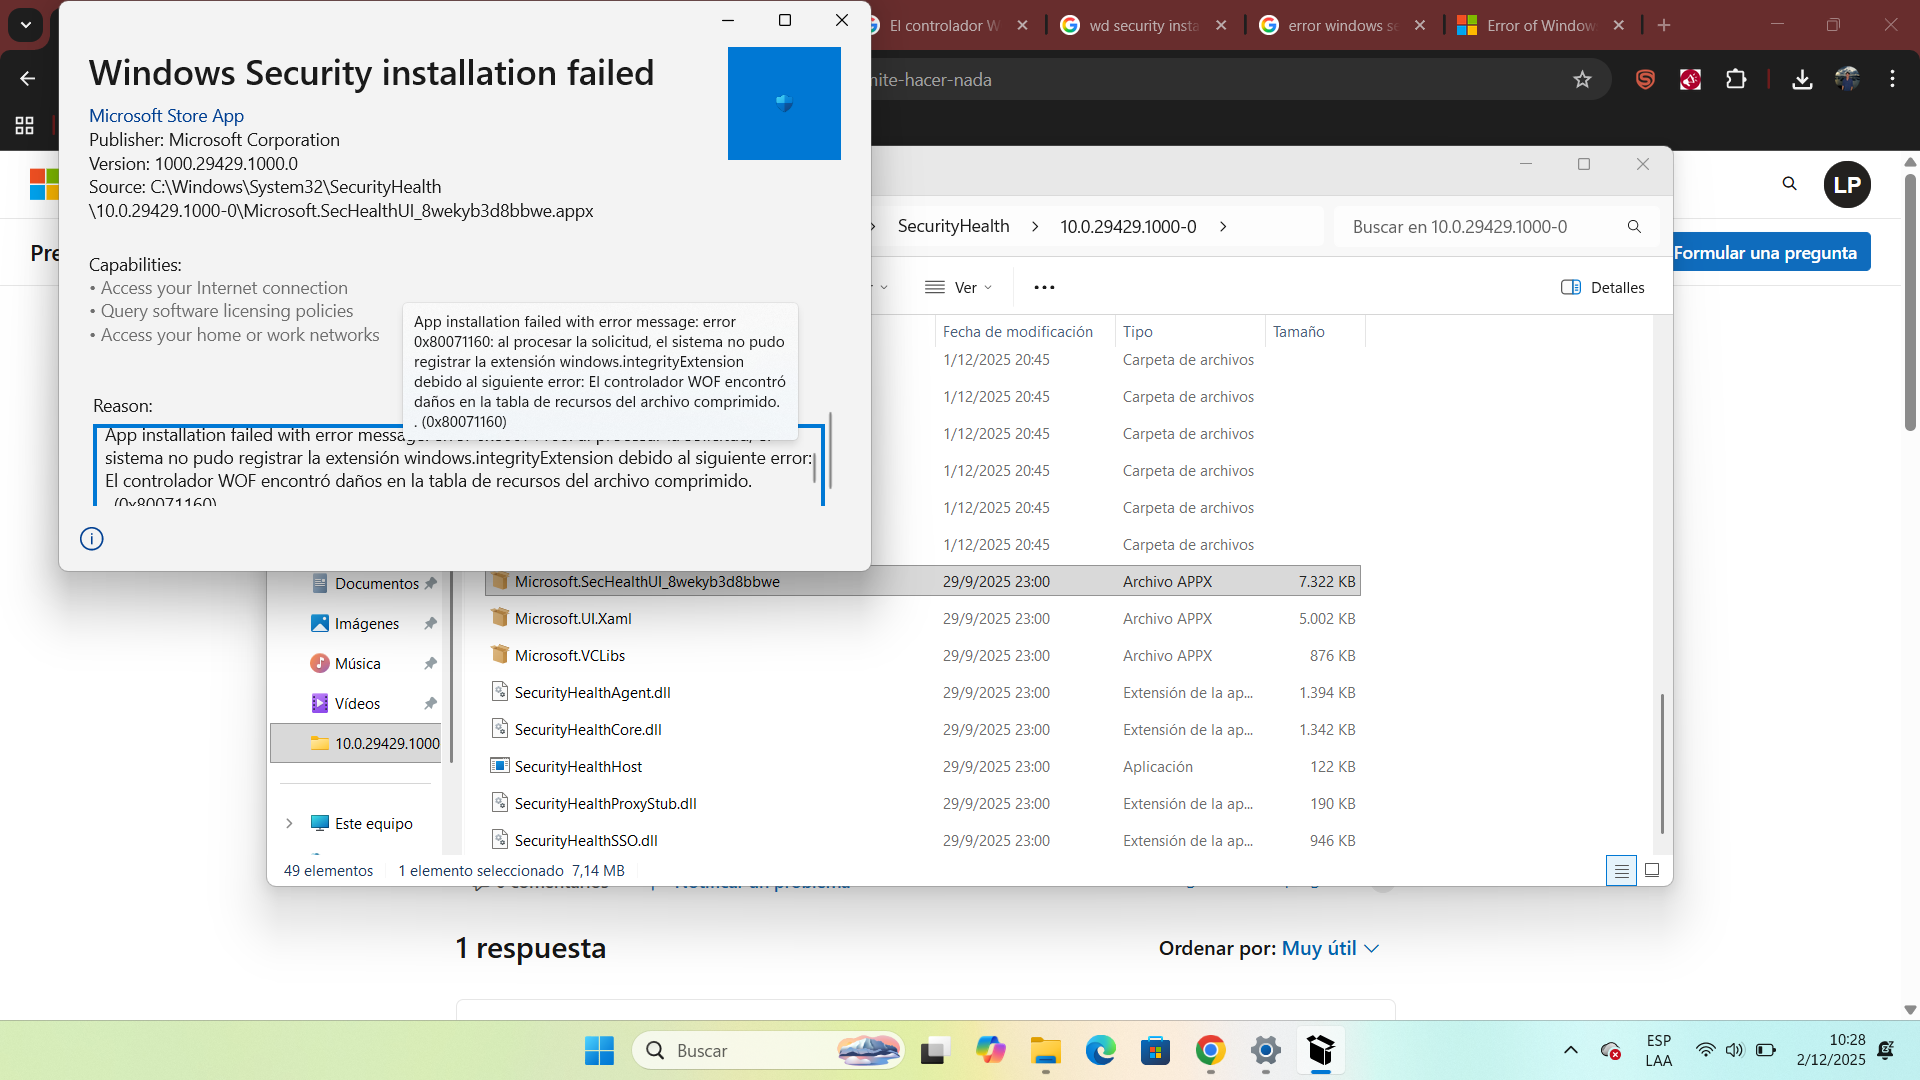Expand Este equipo in the navigation tree
Image resolution: width=1920 pixels, height=1080 pixels.
[x=289, y=824]
